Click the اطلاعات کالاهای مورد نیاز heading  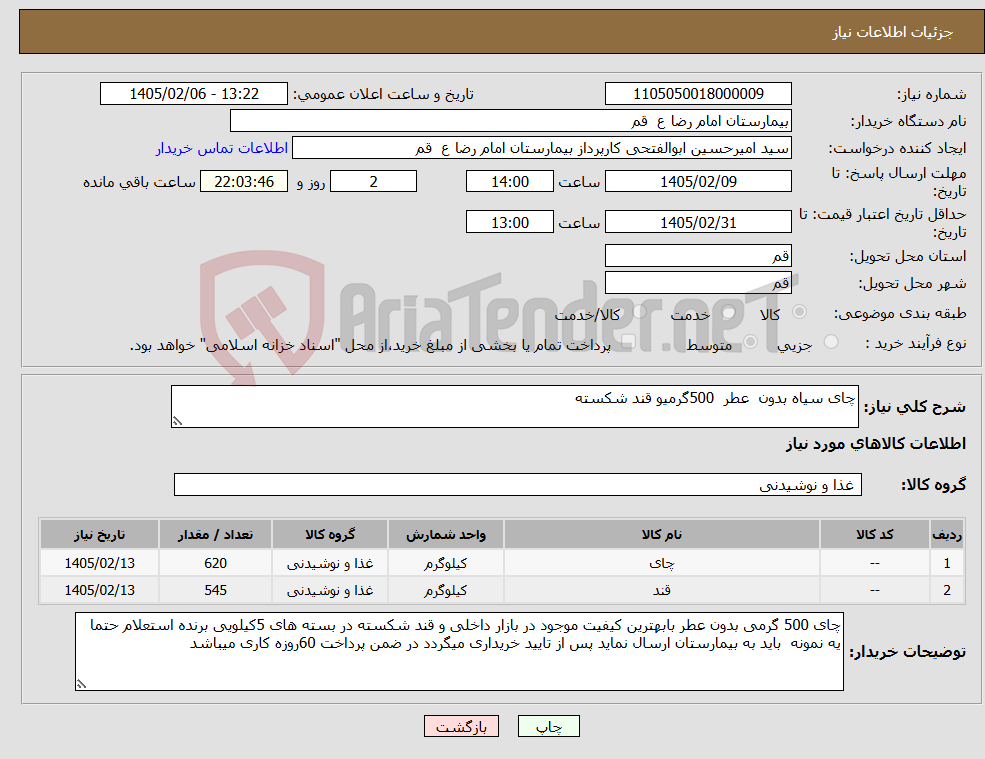click(876, 444)
